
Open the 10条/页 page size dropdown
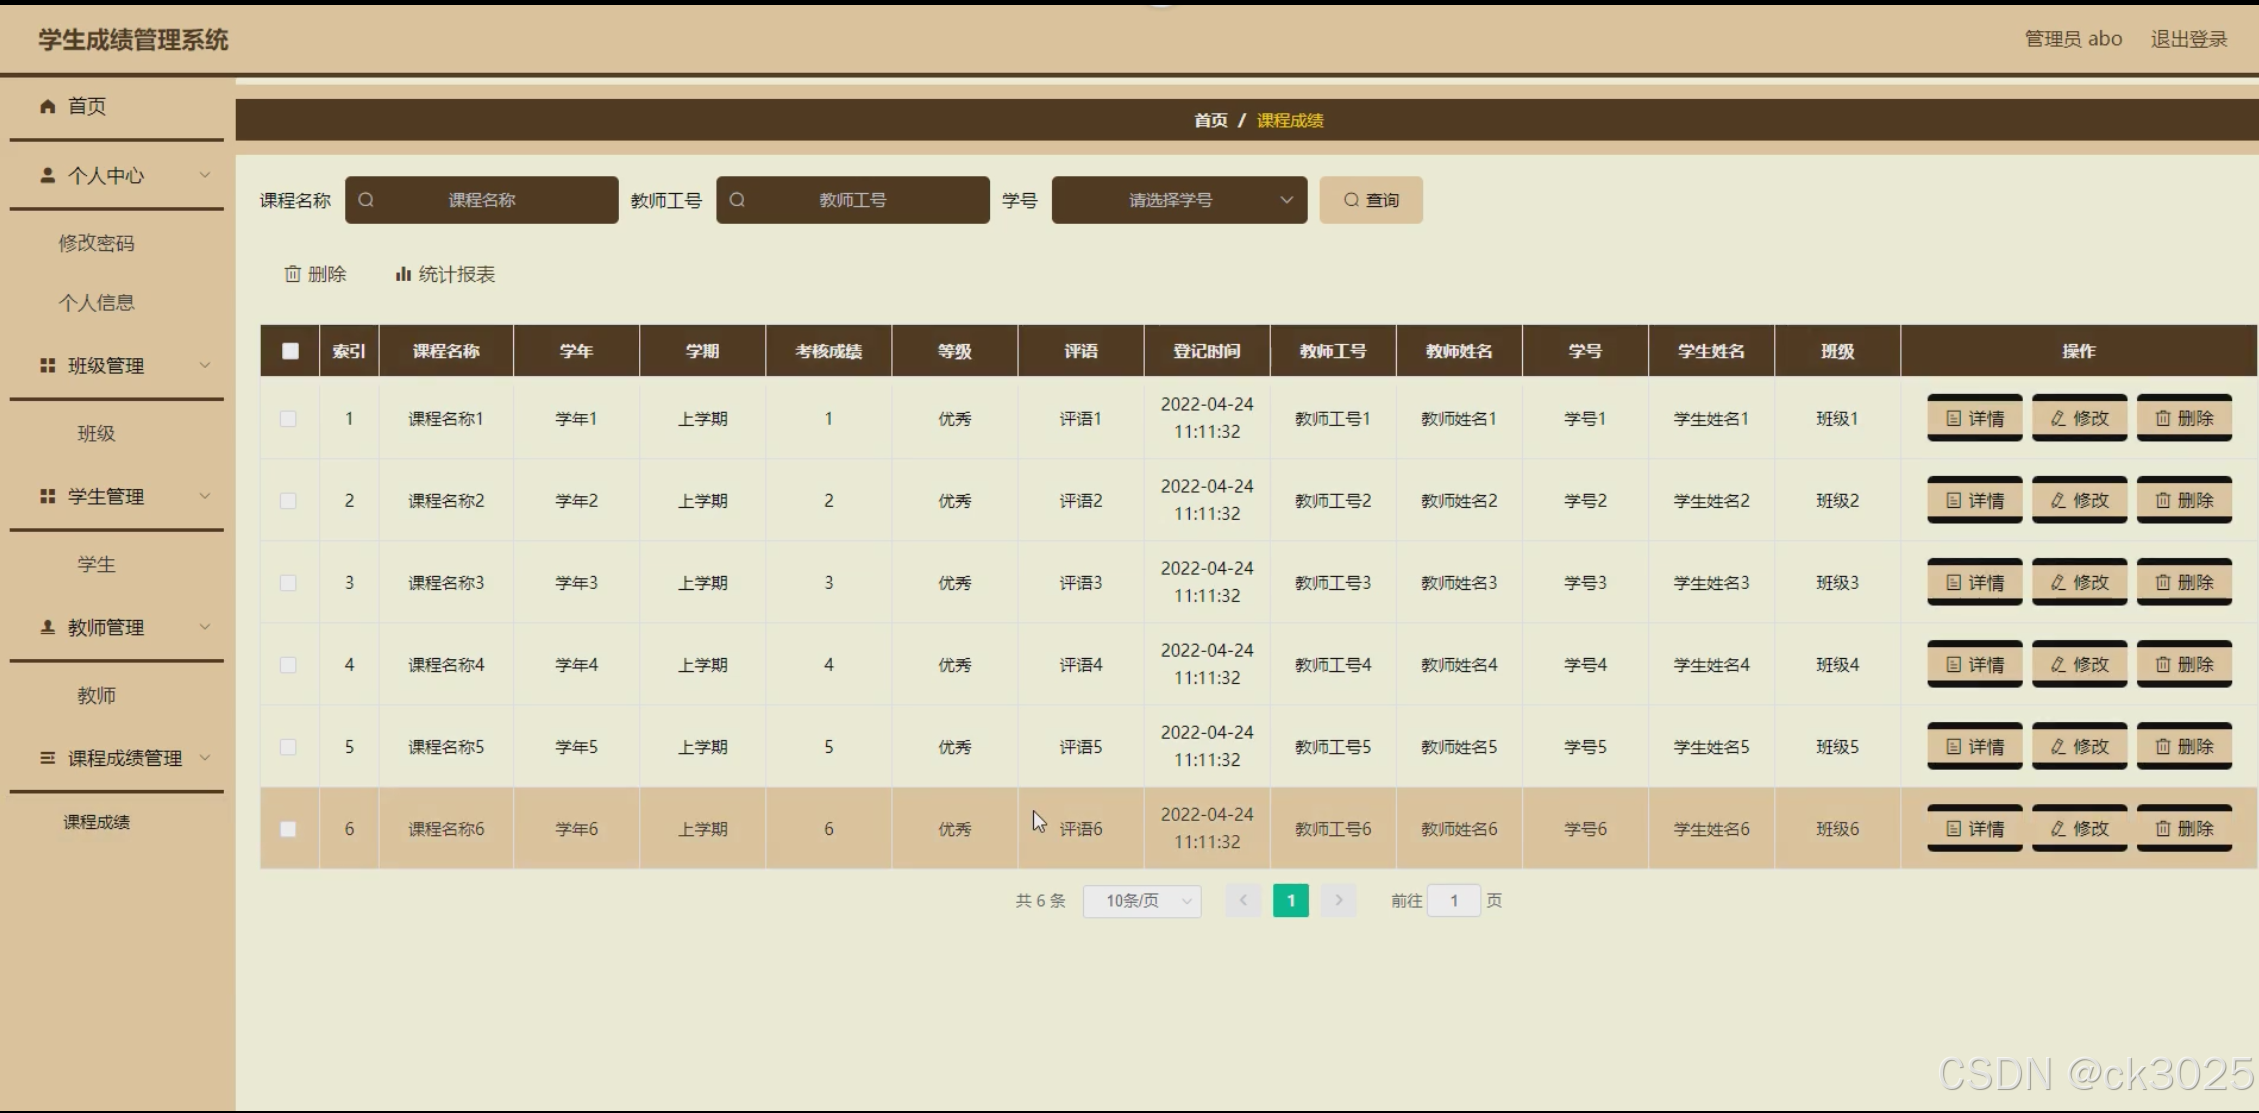tap(1141, 901)
